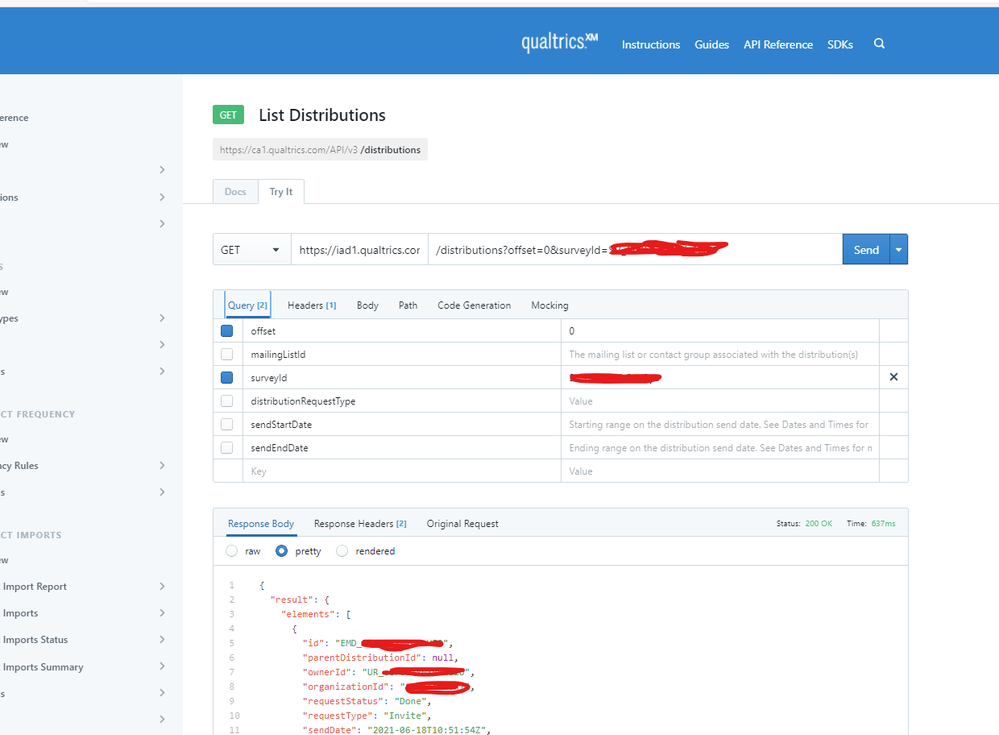Expand the Rules sidebar item chevron

coord(162,466)
